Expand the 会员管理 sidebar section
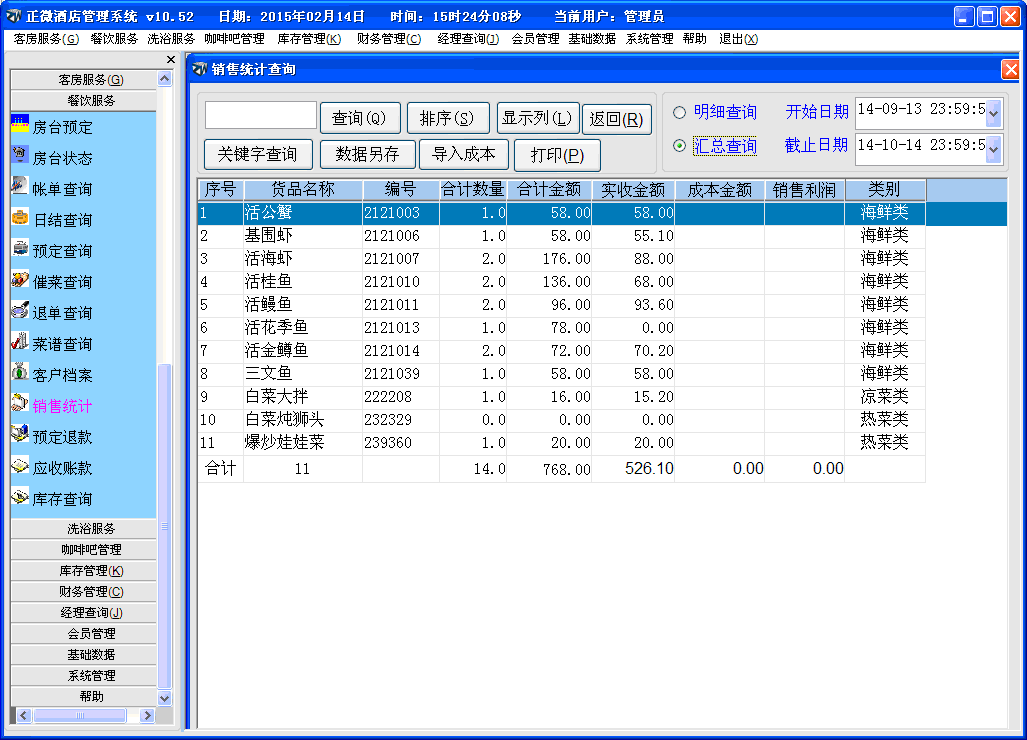1027x740 pixels. click(x=84, y=633)
